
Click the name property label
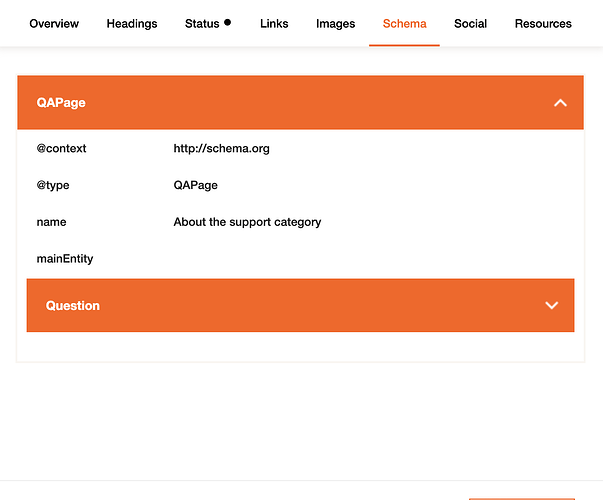[x=51, y=222]
